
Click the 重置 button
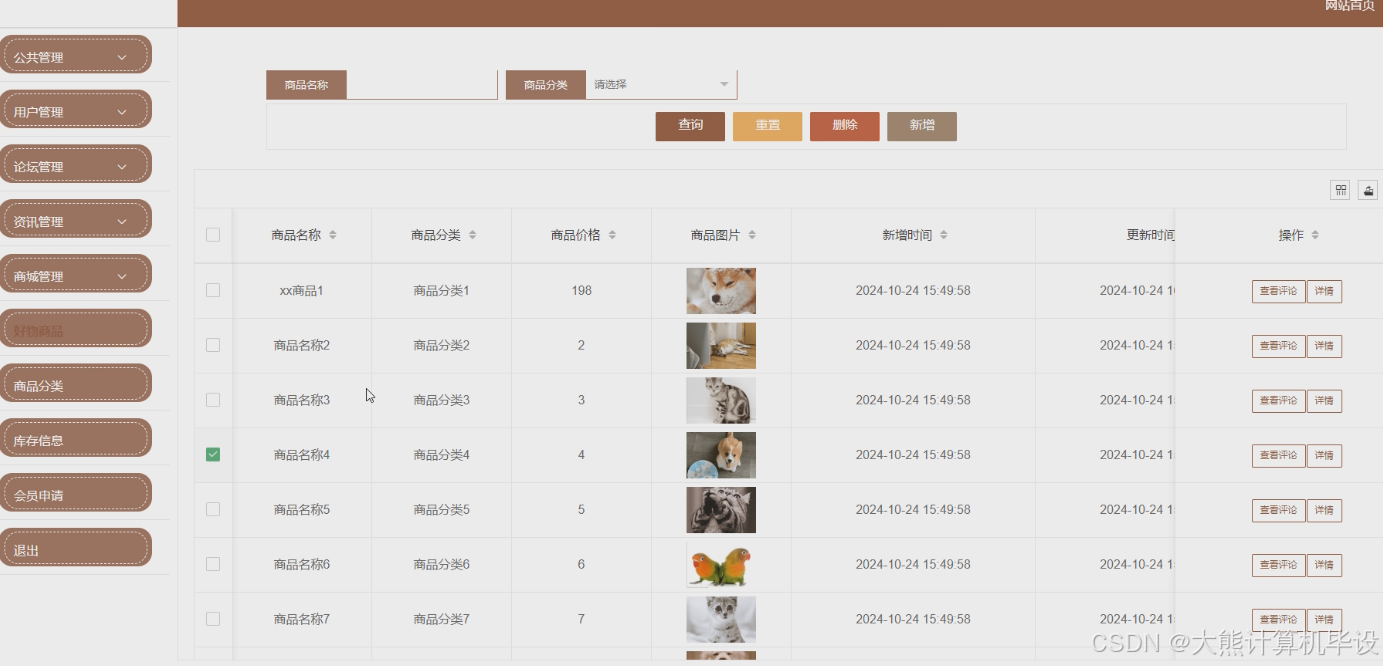[x=767, y=126]
